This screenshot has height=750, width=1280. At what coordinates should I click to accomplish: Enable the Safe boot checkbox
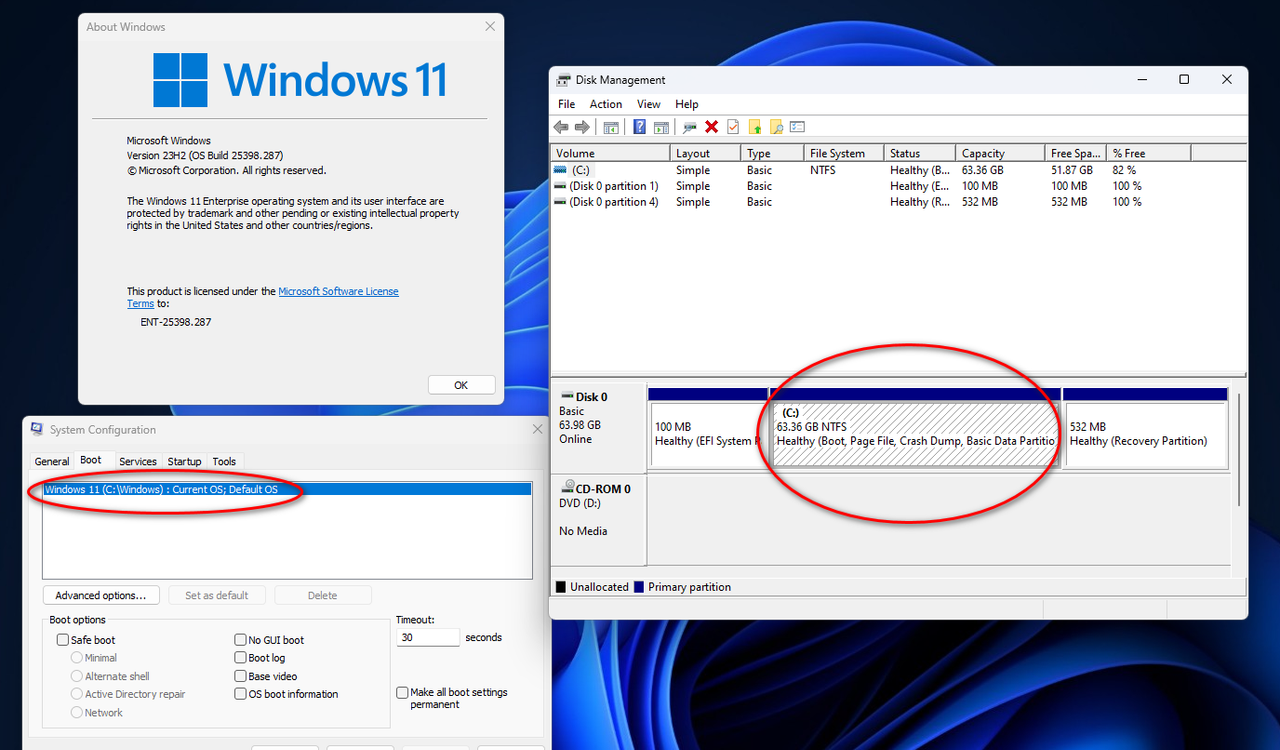63,640
